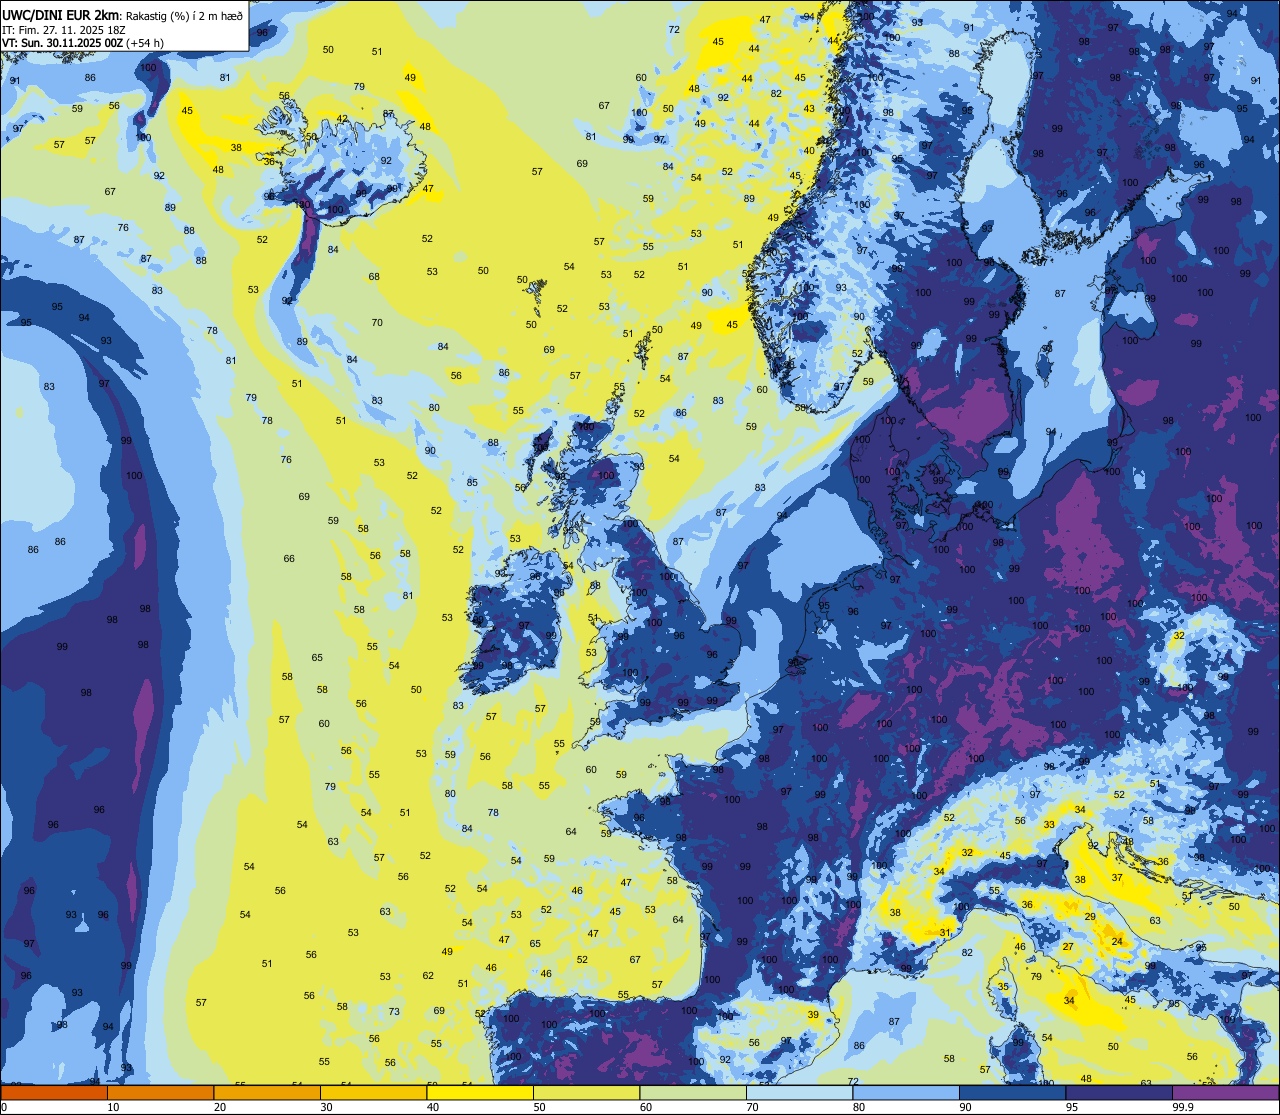Click the bright yellow 40–50 legend swatch

click(480, 1092)
